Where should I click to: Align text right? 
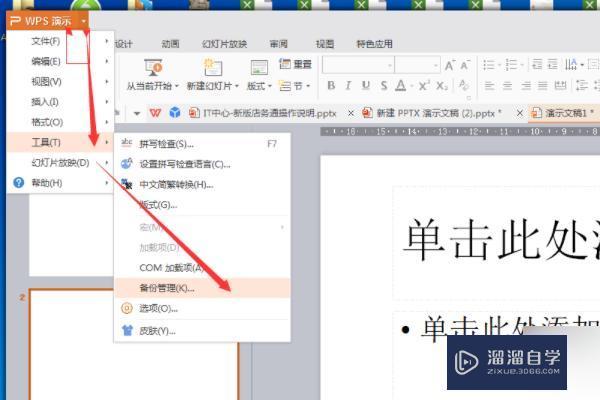pos(526,85)
